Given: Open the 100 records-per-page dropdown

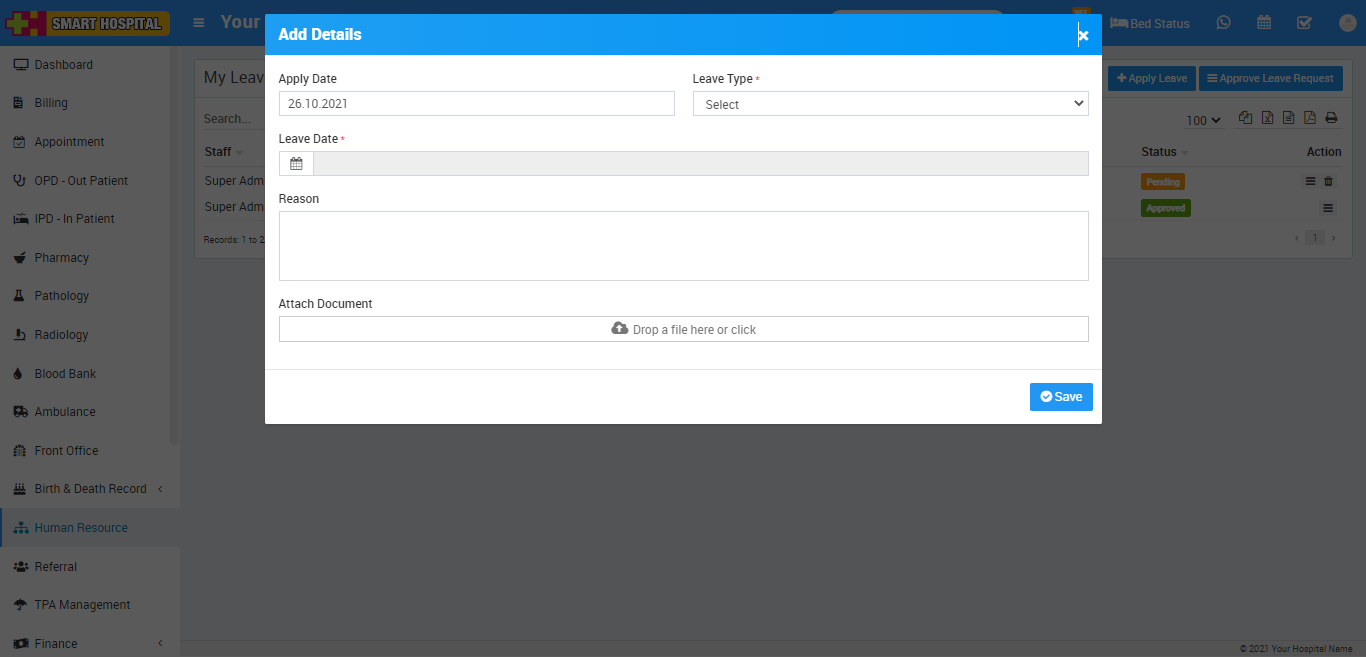Looking at the screenshot, I should 1203,120.
